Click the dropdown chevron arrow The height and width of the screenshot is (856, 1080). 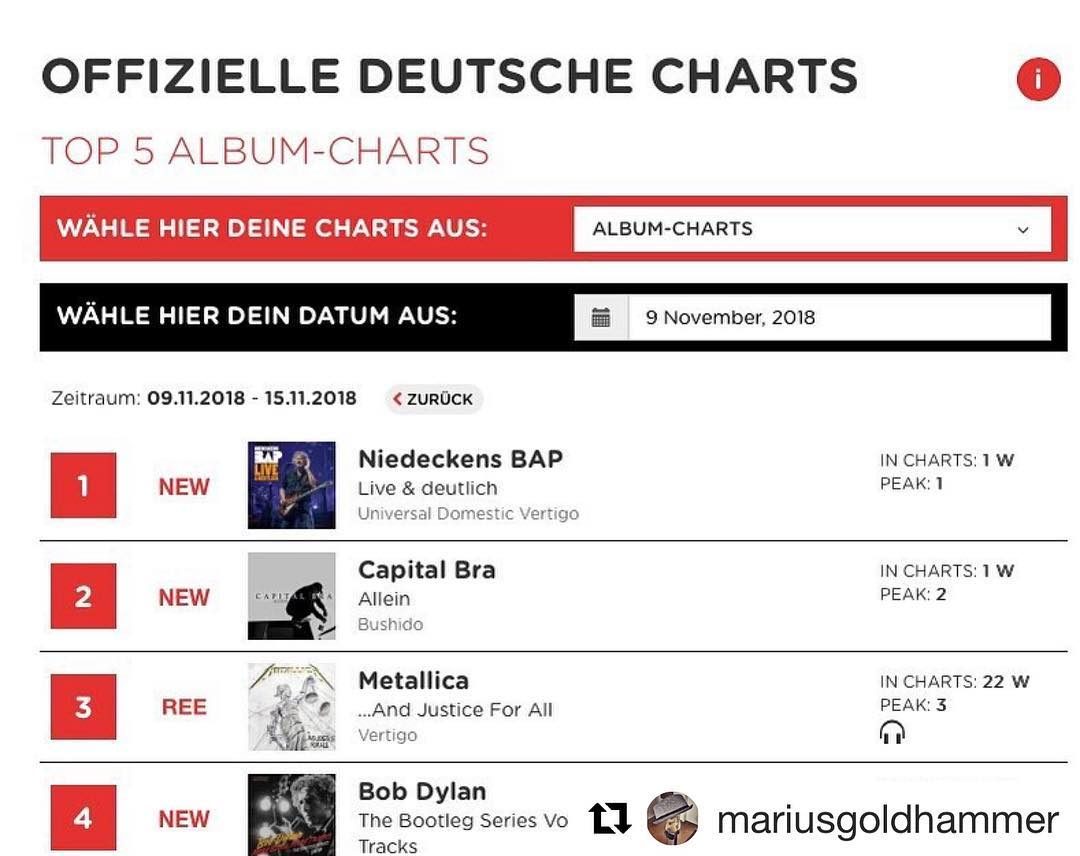1023,230
